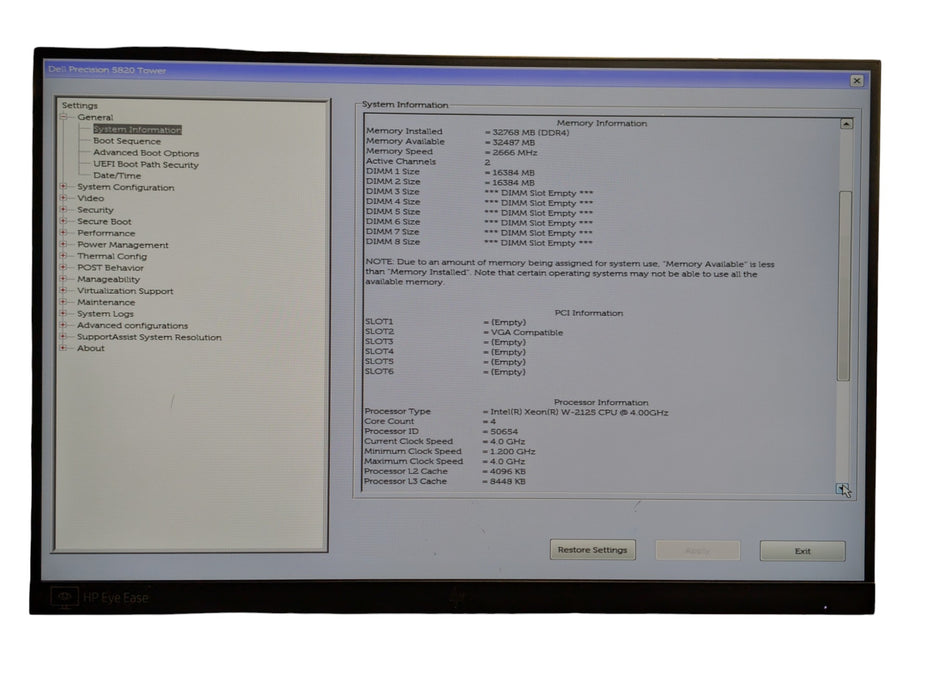Click the DIMM 2 Size row
The height and width of the screenshot is (700, 930).
tap(450, 182)
